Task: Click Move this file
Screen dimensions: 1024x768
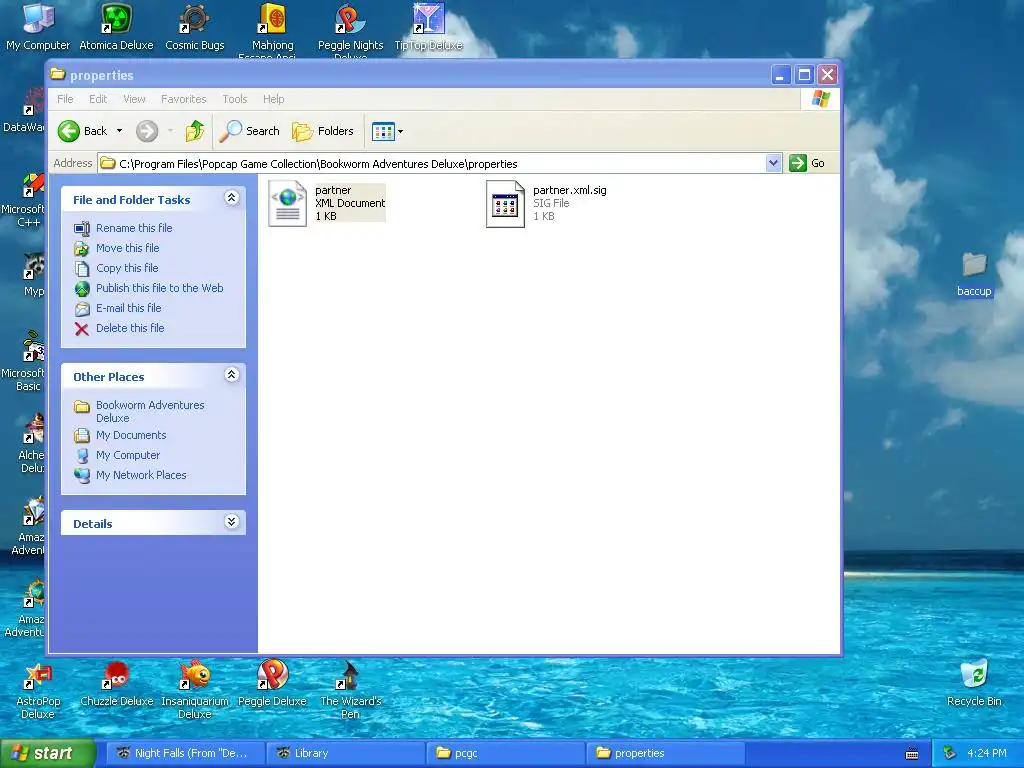Action: click(x=127, y=248)
